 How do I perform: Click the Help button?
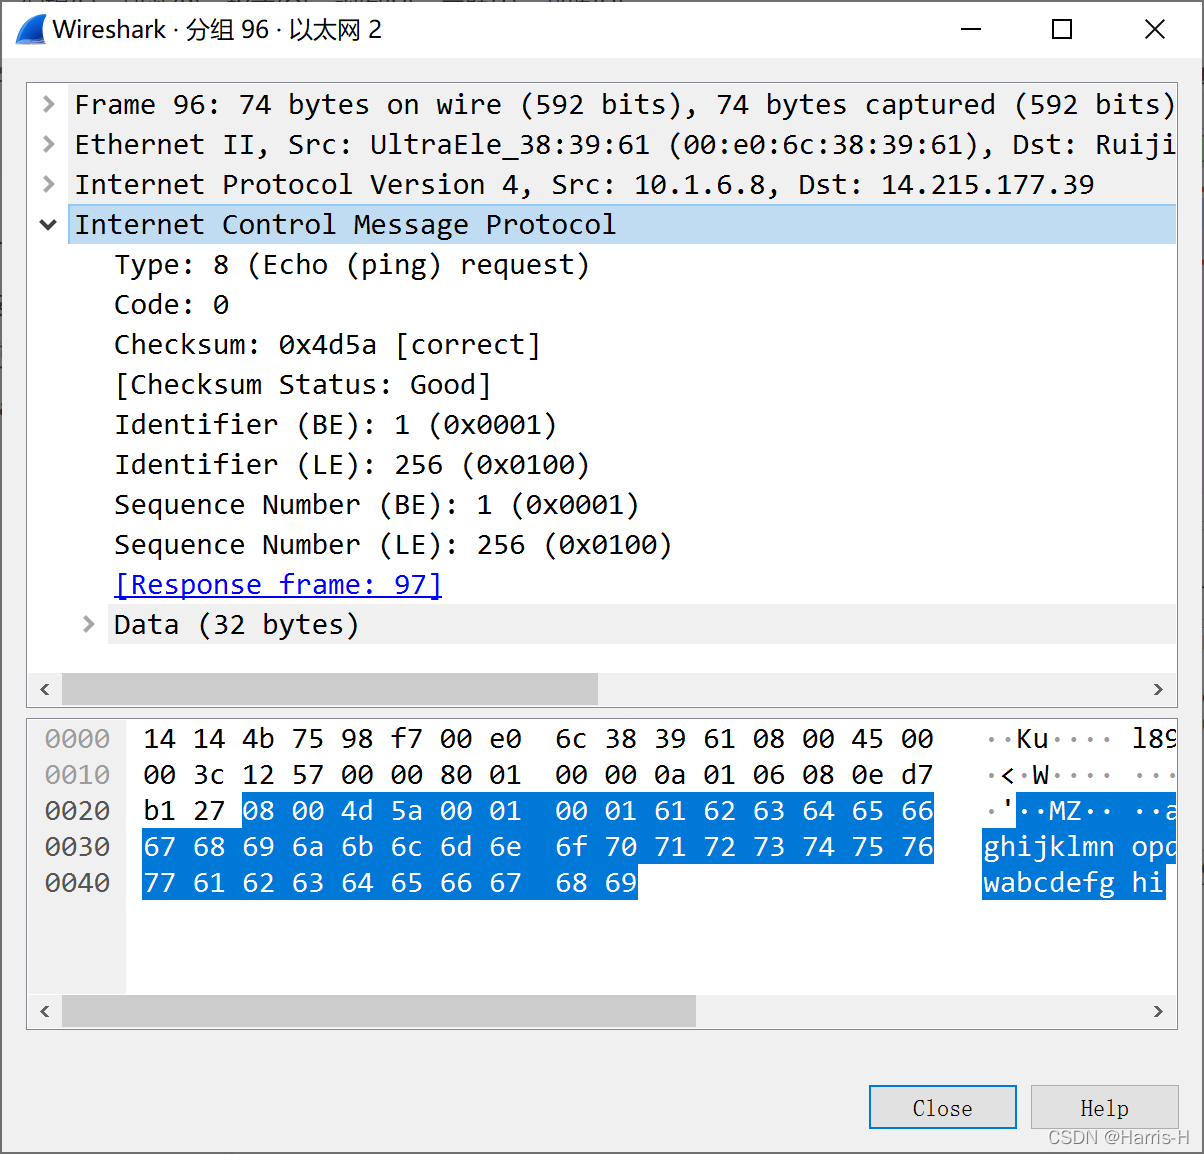1104,1107
